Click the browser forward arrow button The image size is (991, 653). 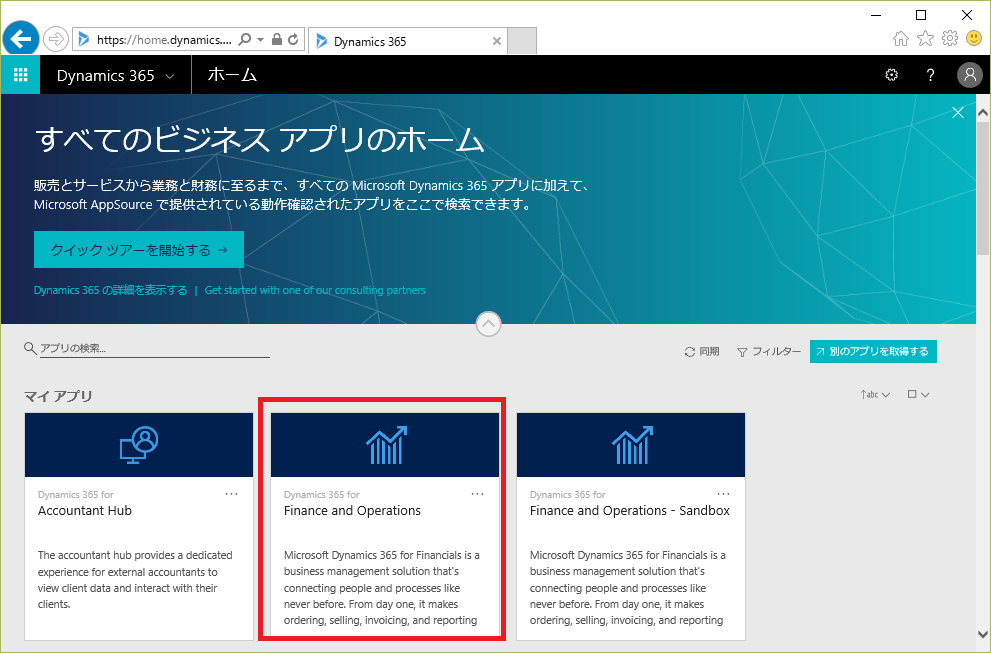[x=56, y=39]
